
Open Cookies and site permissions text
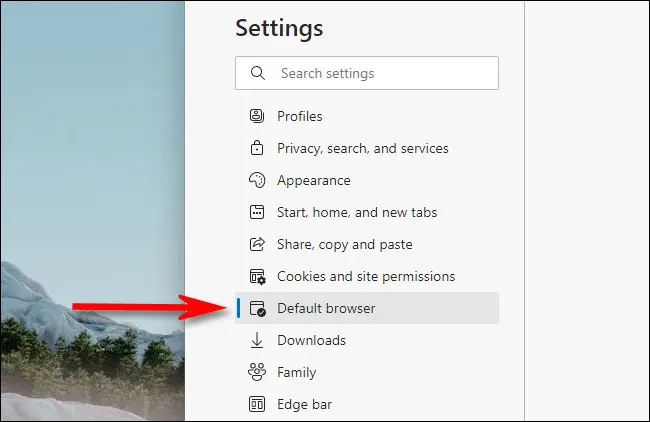pyautogui.click(x=366, y=276)
